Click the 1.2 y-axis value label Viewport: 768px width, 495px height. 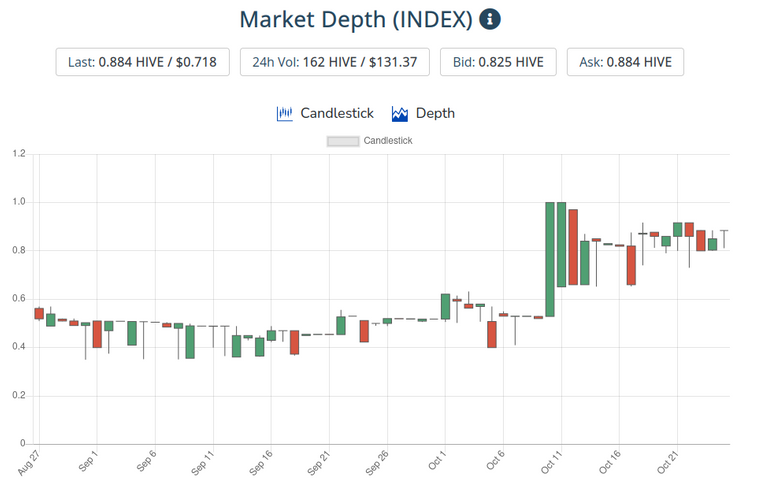coord(19,154)
